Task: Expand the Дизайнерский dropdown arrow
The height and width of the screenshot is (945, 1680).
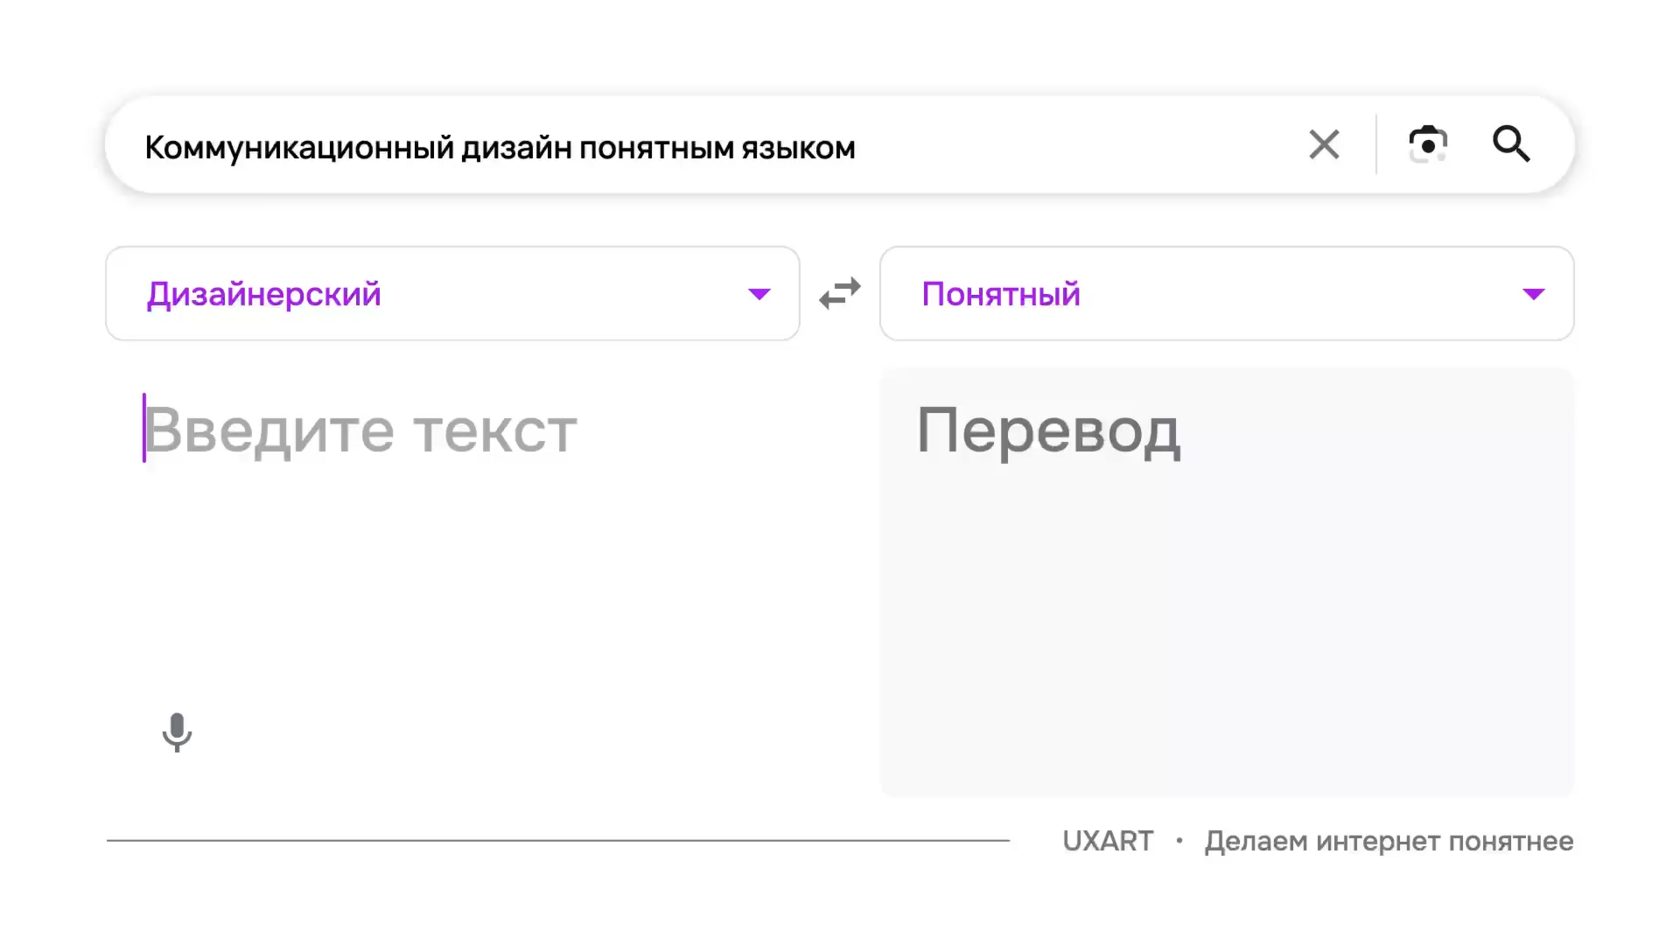Action: point(759,294)
